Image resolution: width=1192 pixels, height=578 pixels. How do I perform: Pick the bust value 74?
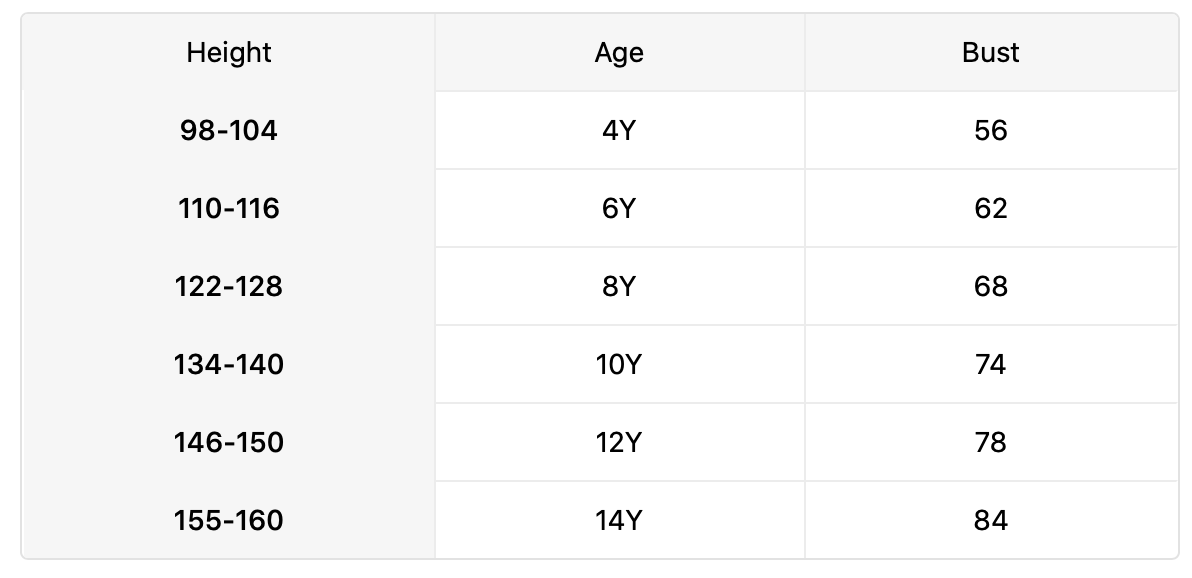pyautogui.click(x=990, y=365)
